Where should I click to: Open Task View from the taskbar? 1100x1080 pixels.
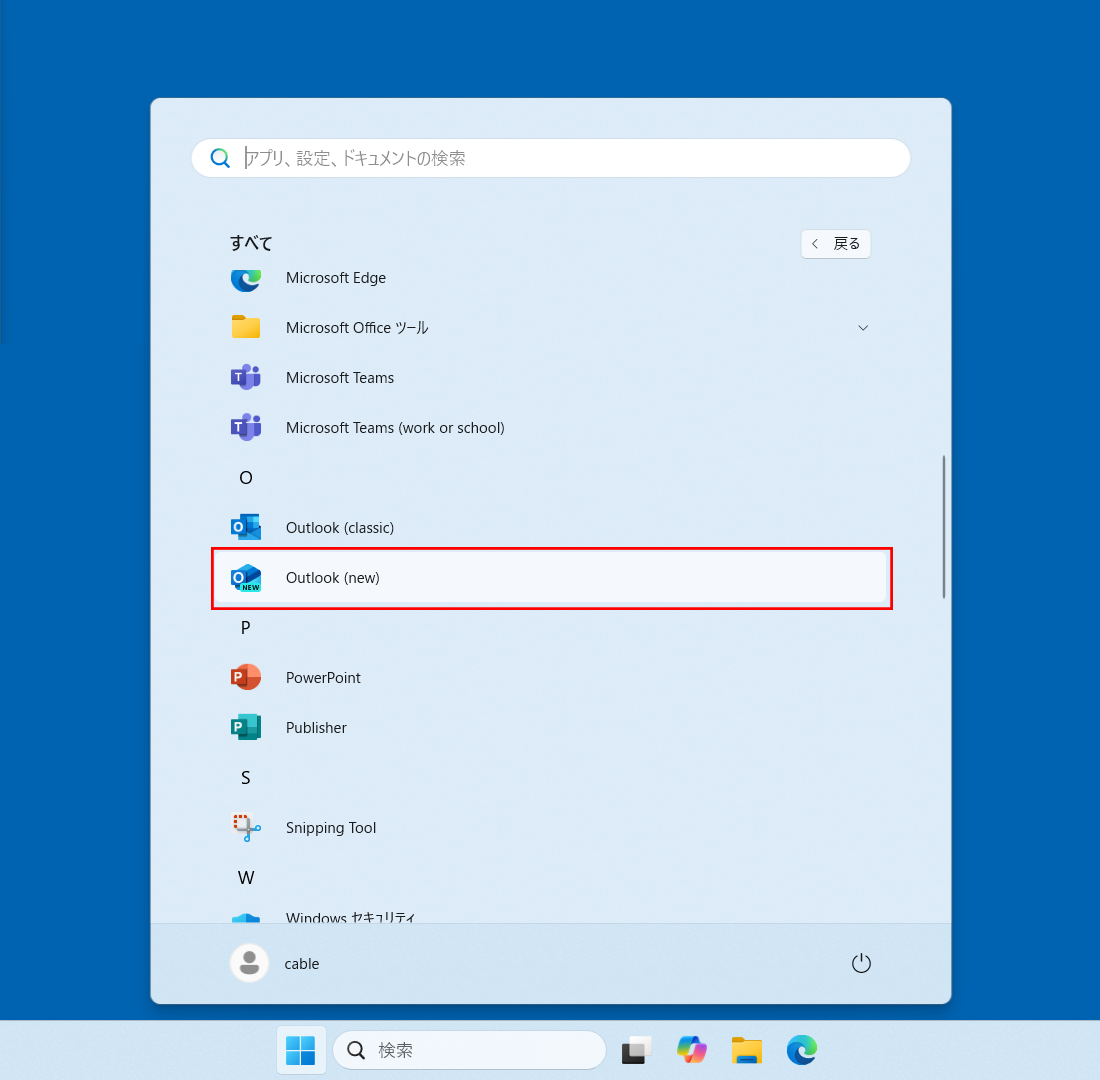tap(636, 1050)
